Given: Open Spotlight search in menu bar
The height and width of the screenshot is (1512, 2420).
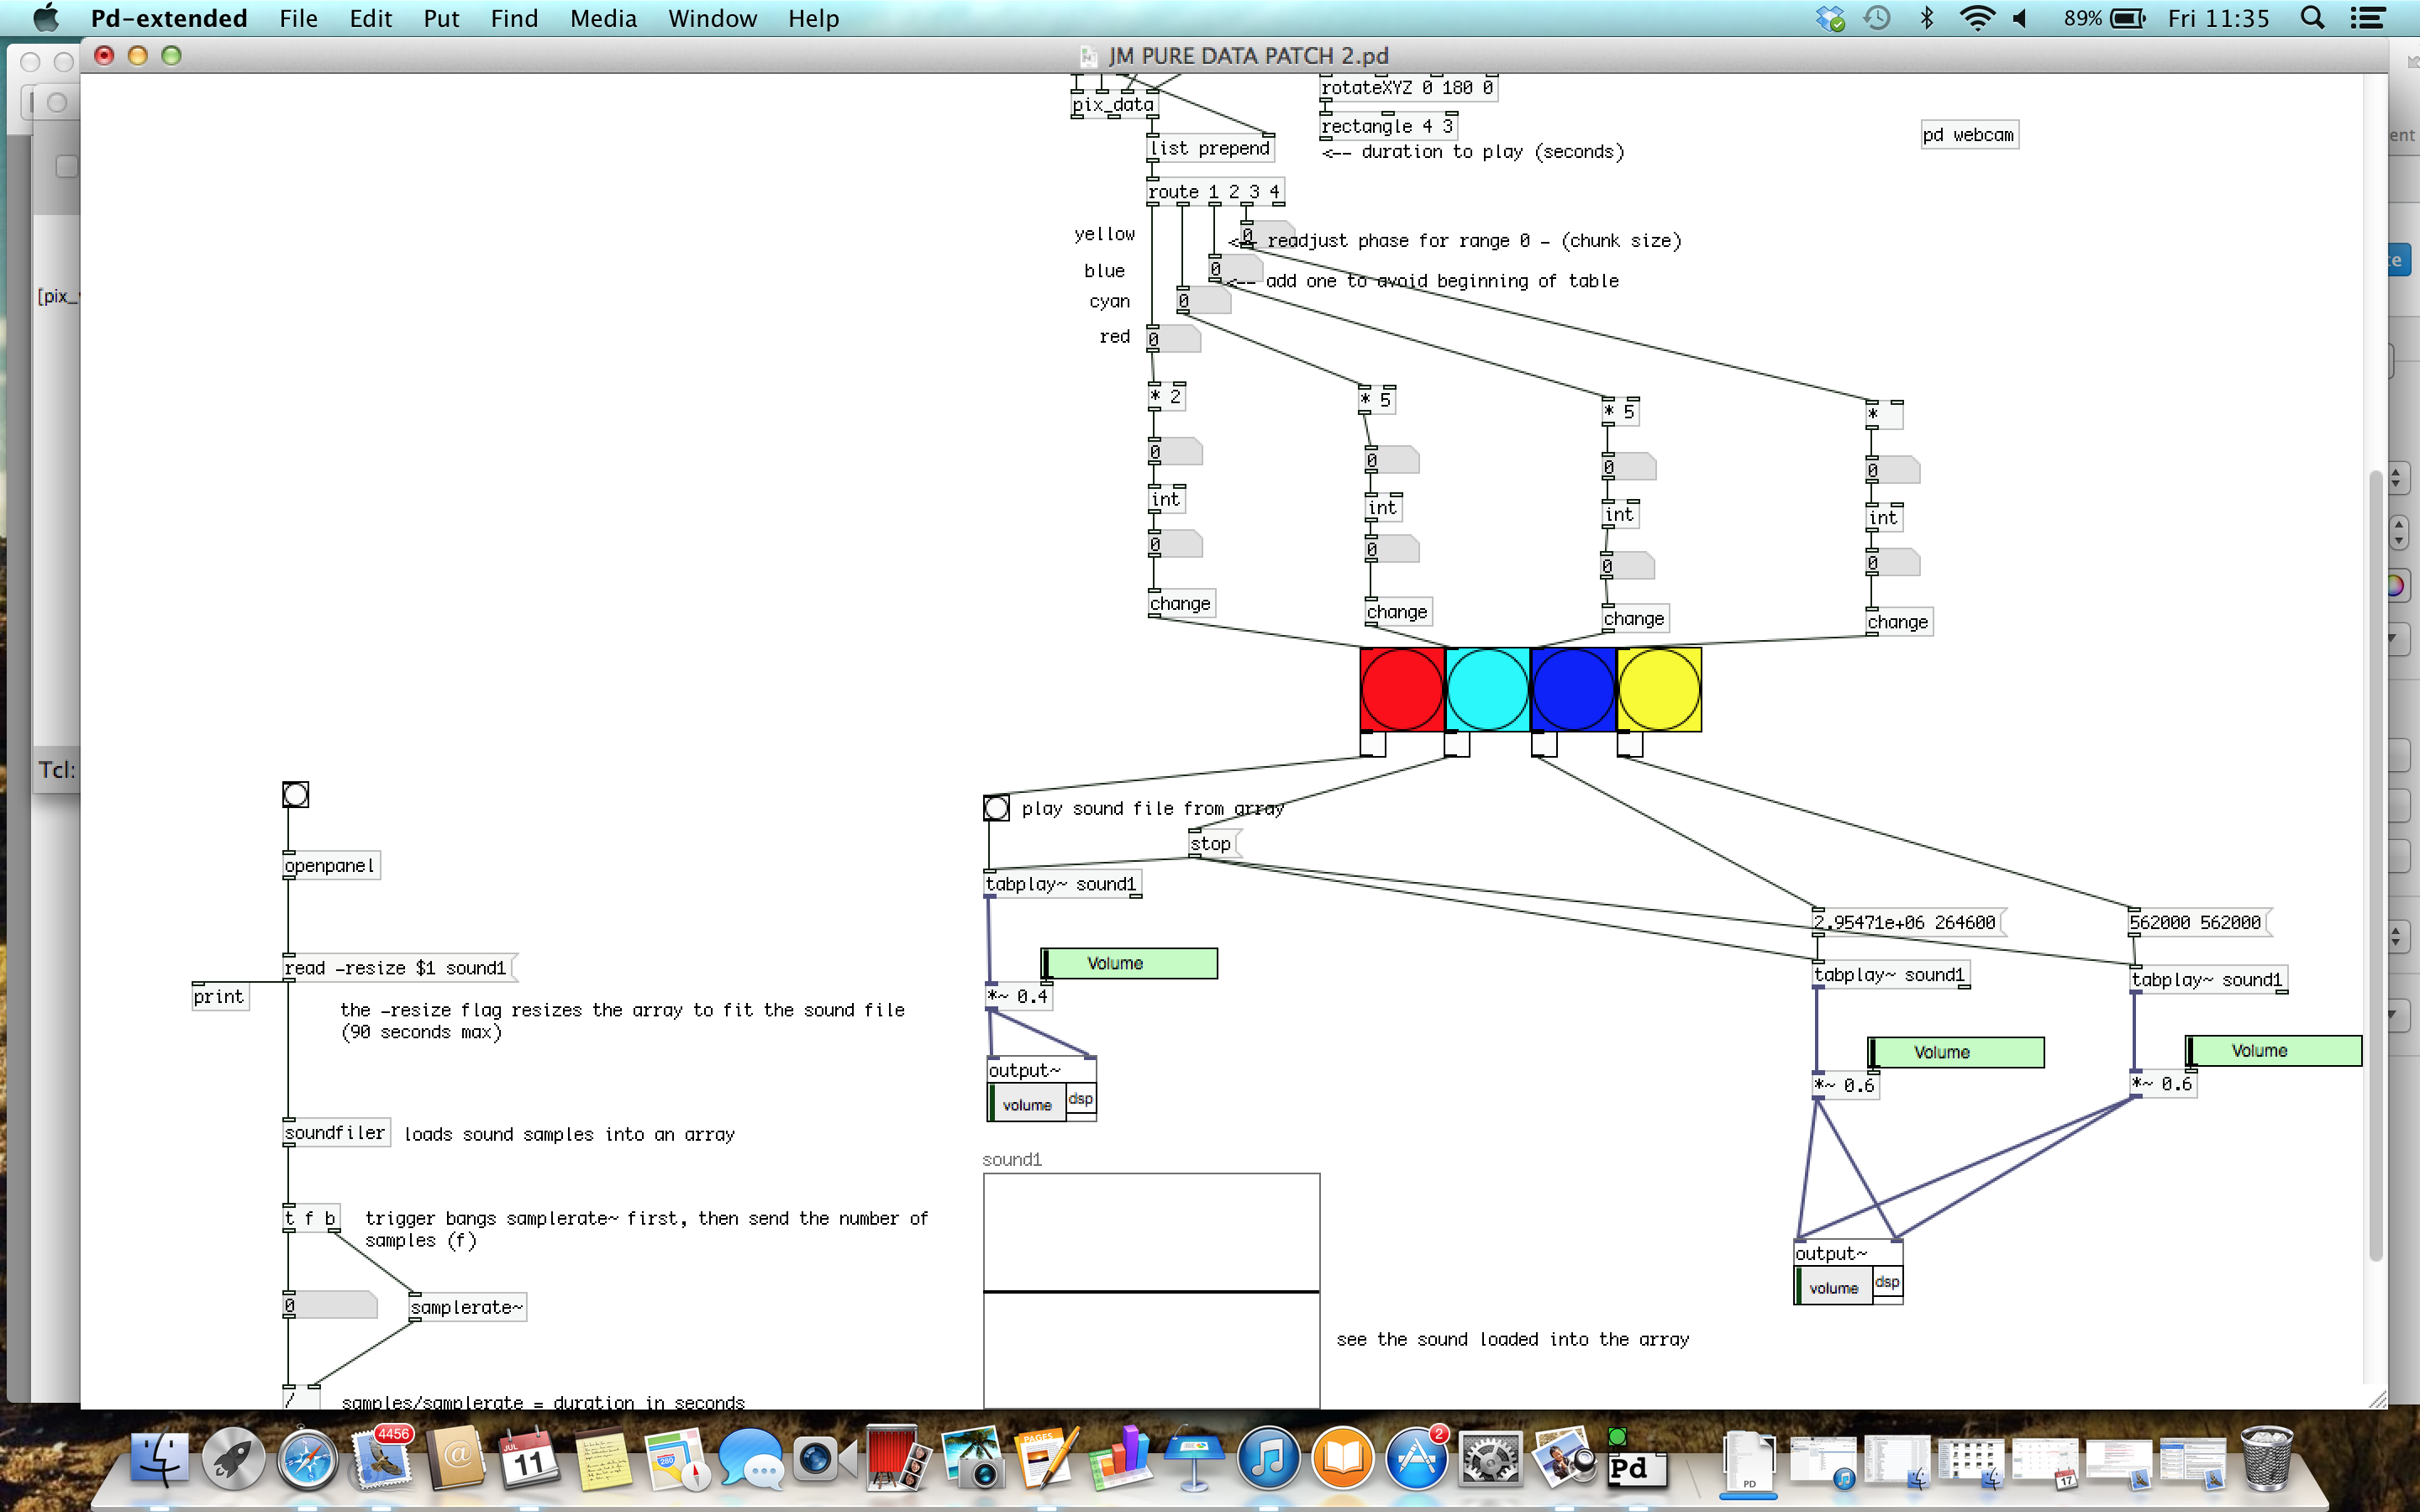Looking at the screenshot, I should (2312, 18).
